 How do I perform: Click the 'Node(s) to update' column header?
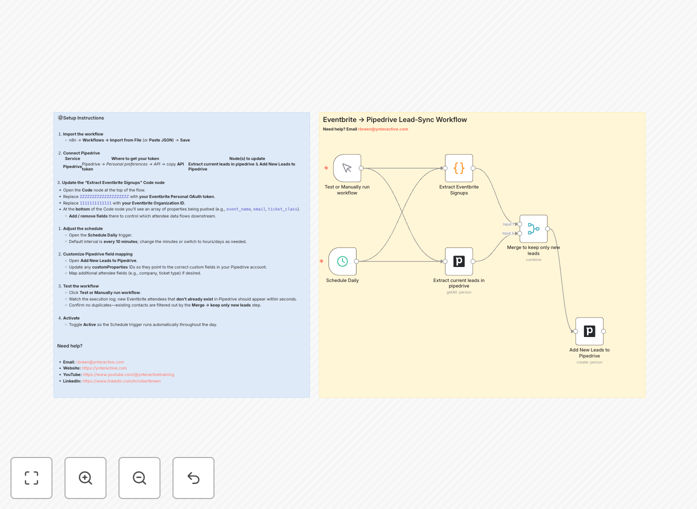247,158
